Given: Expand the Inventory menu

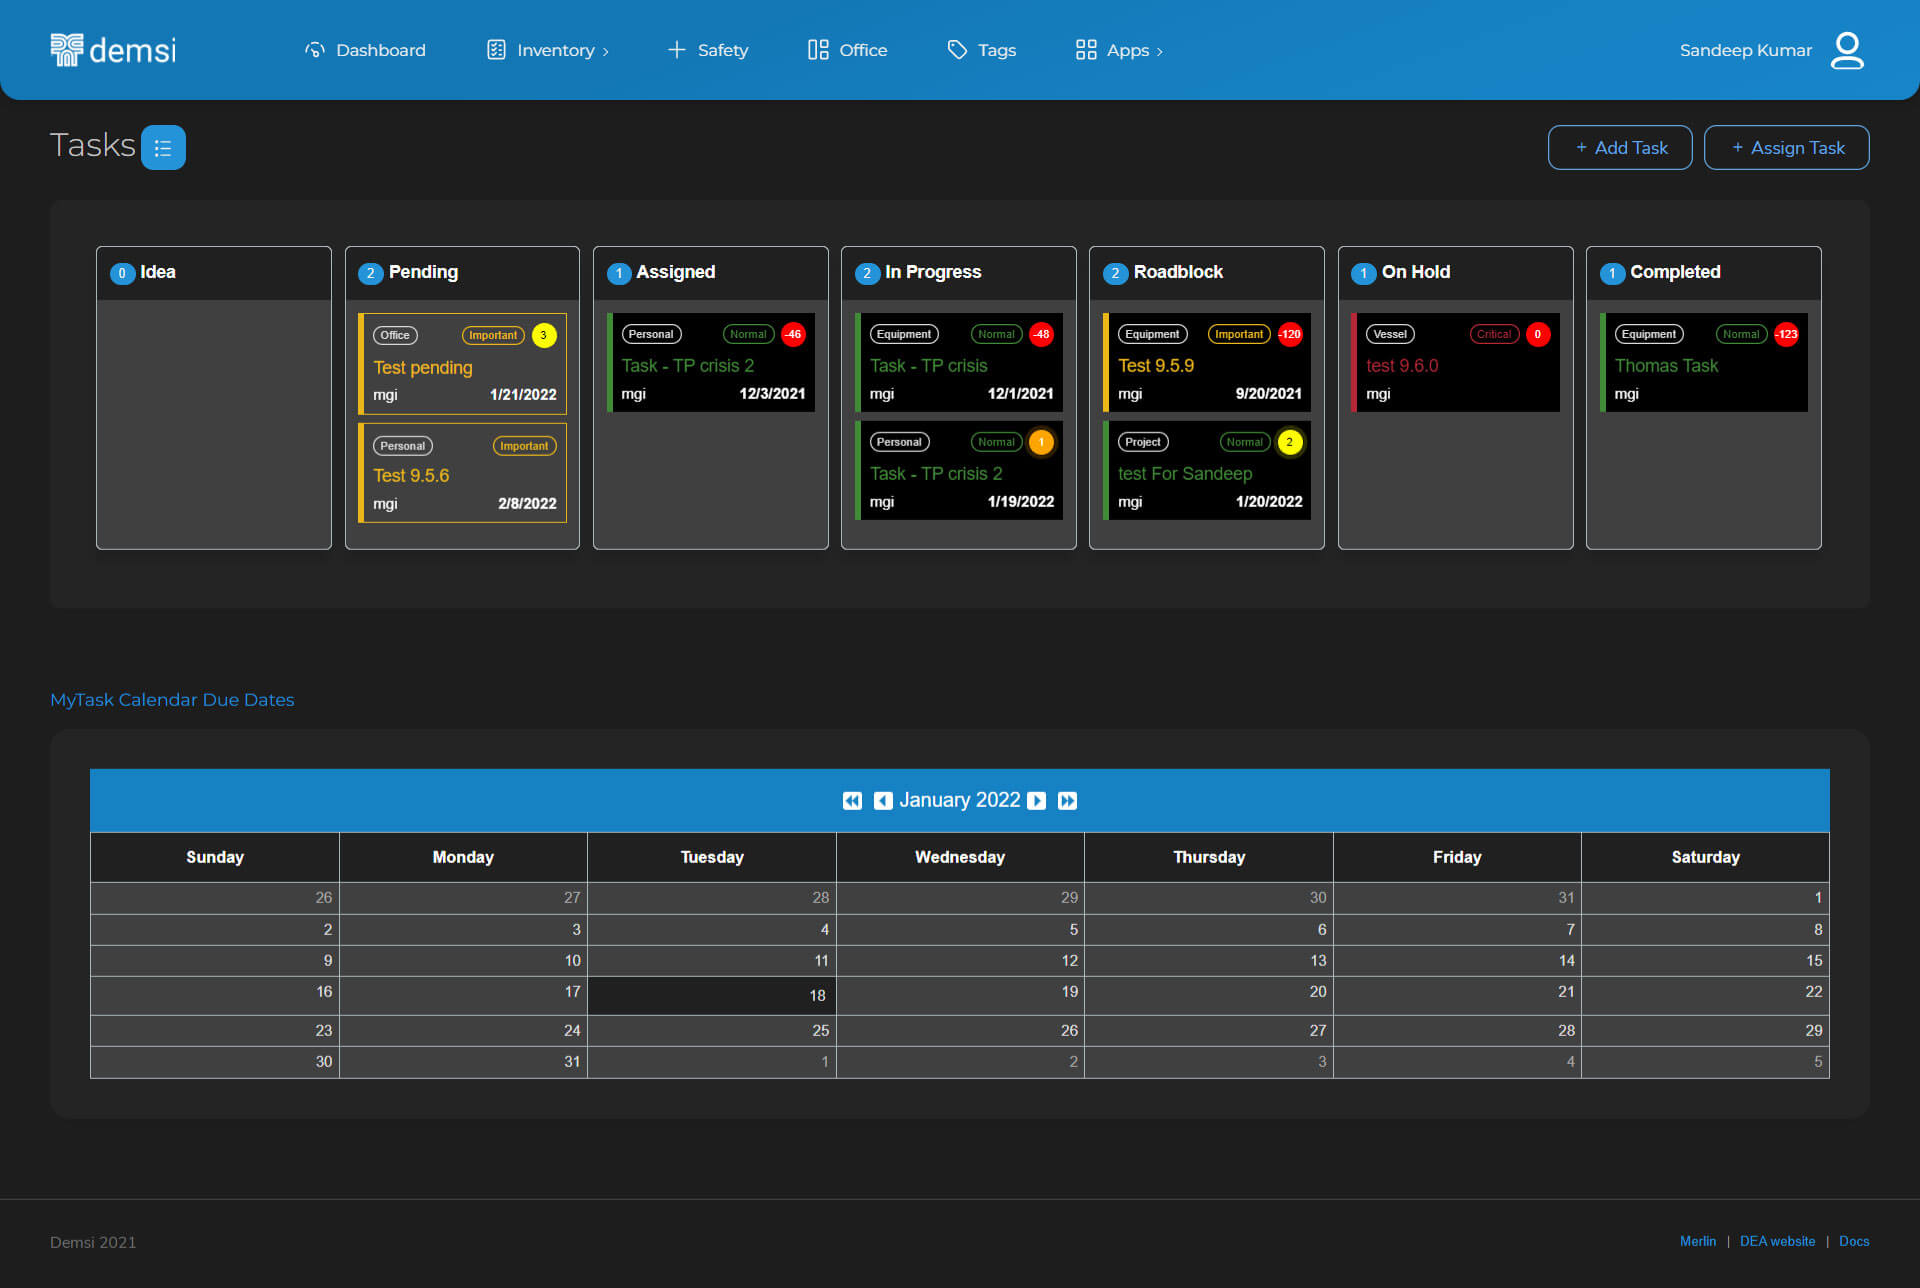Looking at the screenshot, I should pos(547,50).
